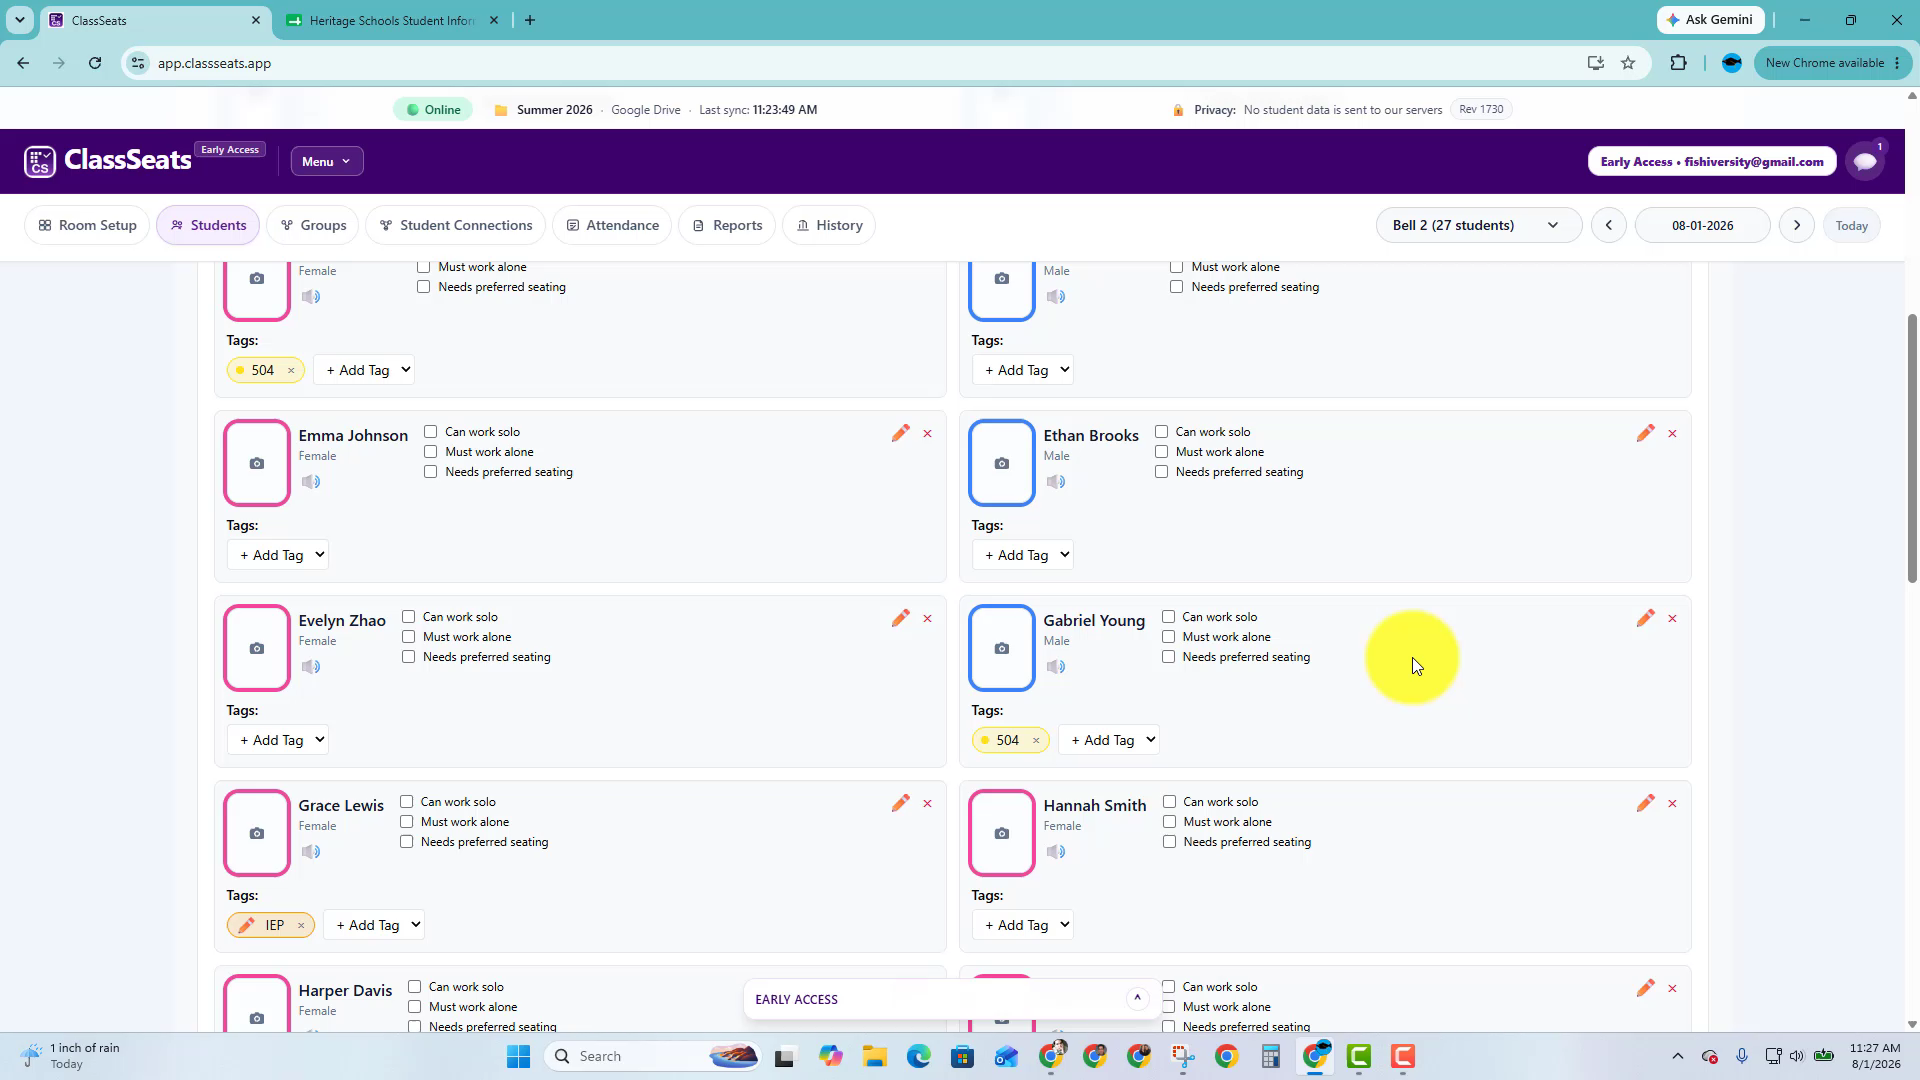Open the Attendance tab
The height and width of the screenshot is (1080, 1920).
coord(612,225)
